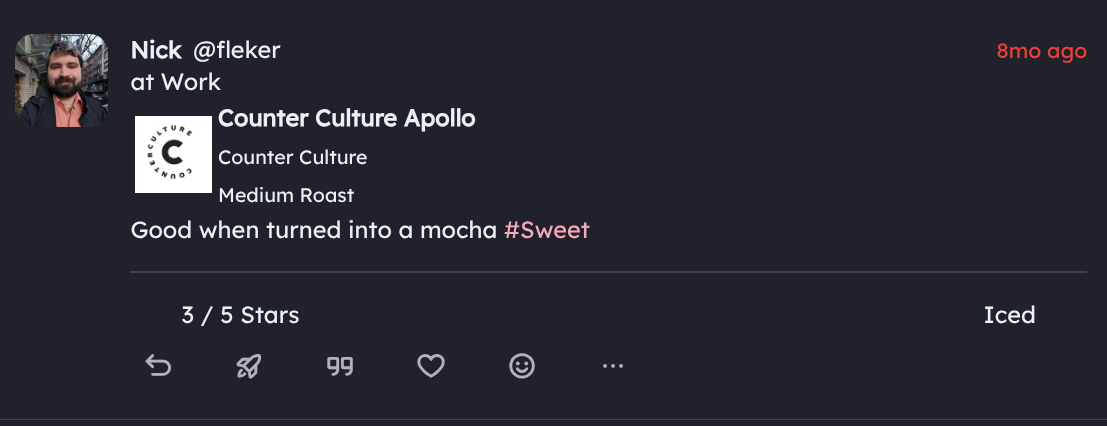Viewport: 1107px width, 426px height.
Task: Add an emoji reaction via smiley icon
Action: click(522, 367)
